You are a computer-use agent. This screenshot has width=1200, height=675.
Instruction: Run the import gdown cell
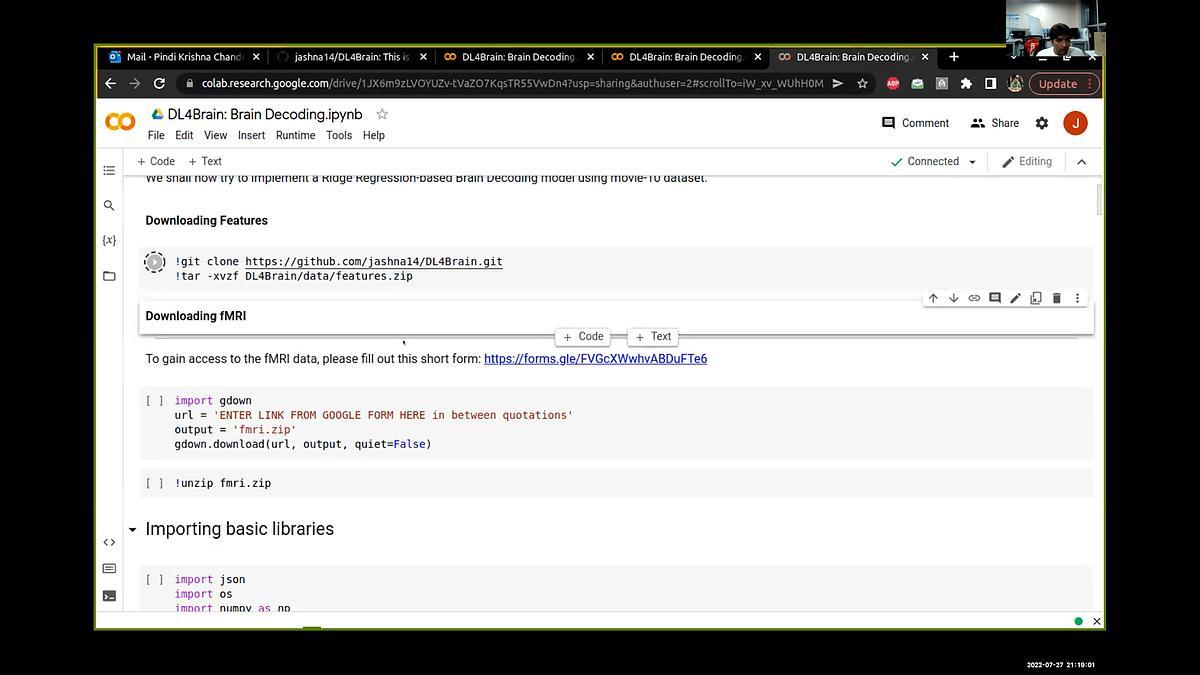coord(155,401)
